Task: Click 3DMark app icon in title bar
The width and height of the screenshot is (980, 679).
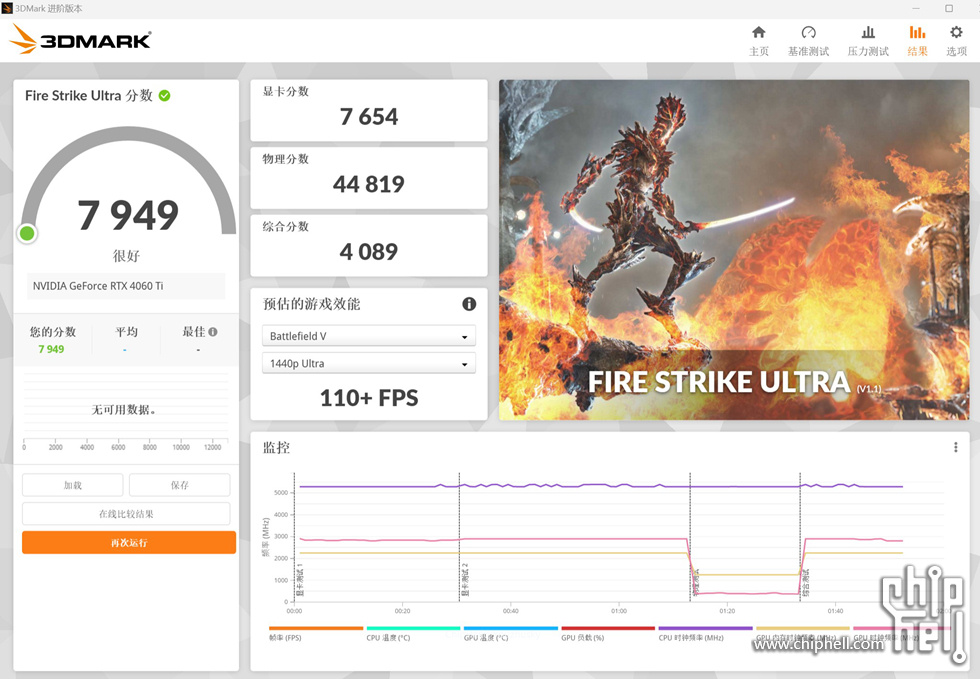Action: click(x=7, y=8)
